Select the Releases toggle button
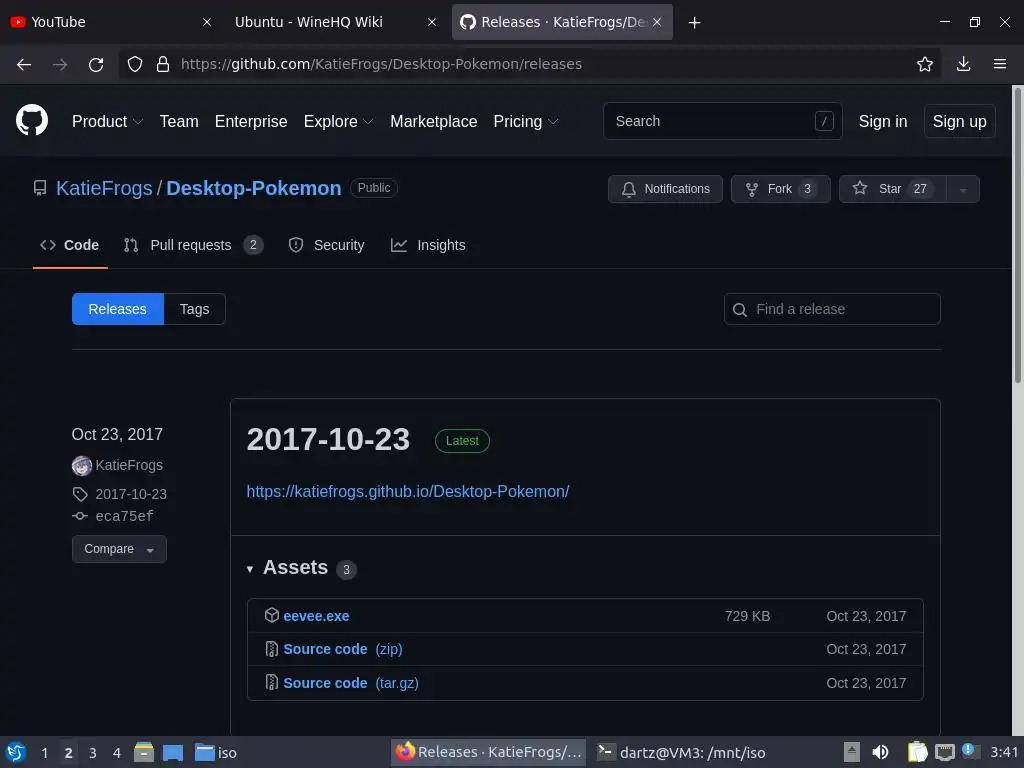The height and width of the screenshot is (768, 1024). tap(118, 309)
